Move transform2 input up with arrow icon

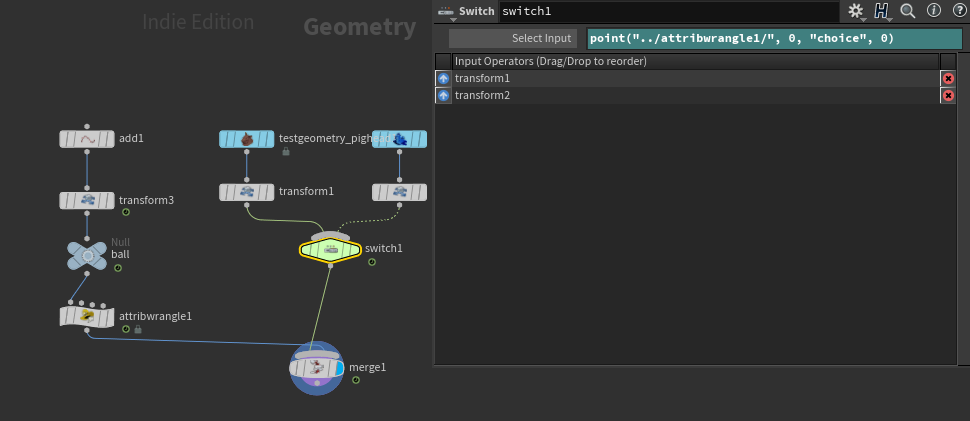tap(443, 96)
